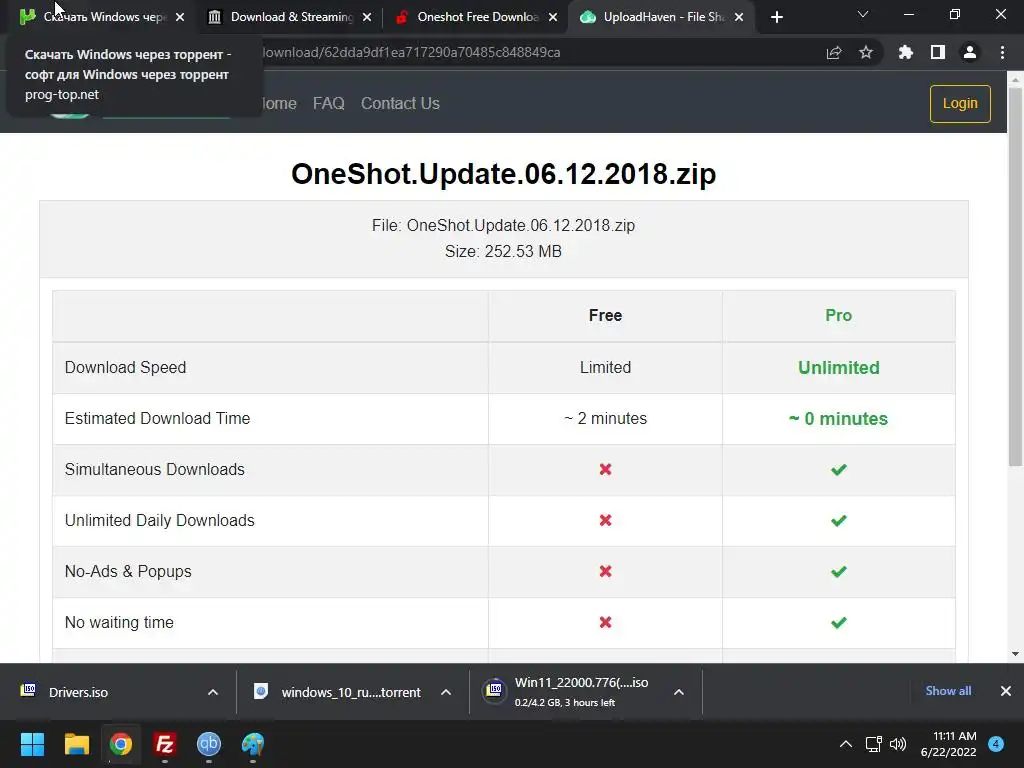Click the Unlimited download speed text
1024x768 pixels.
pyautogui.click(x=839, y=368)
